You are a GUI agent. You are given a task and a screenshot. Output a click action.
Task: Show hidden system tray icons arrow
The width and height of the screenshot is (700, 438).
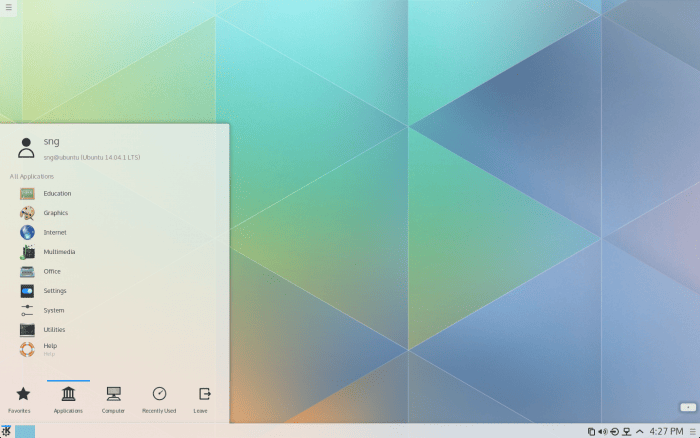click(x=638, y=431)
